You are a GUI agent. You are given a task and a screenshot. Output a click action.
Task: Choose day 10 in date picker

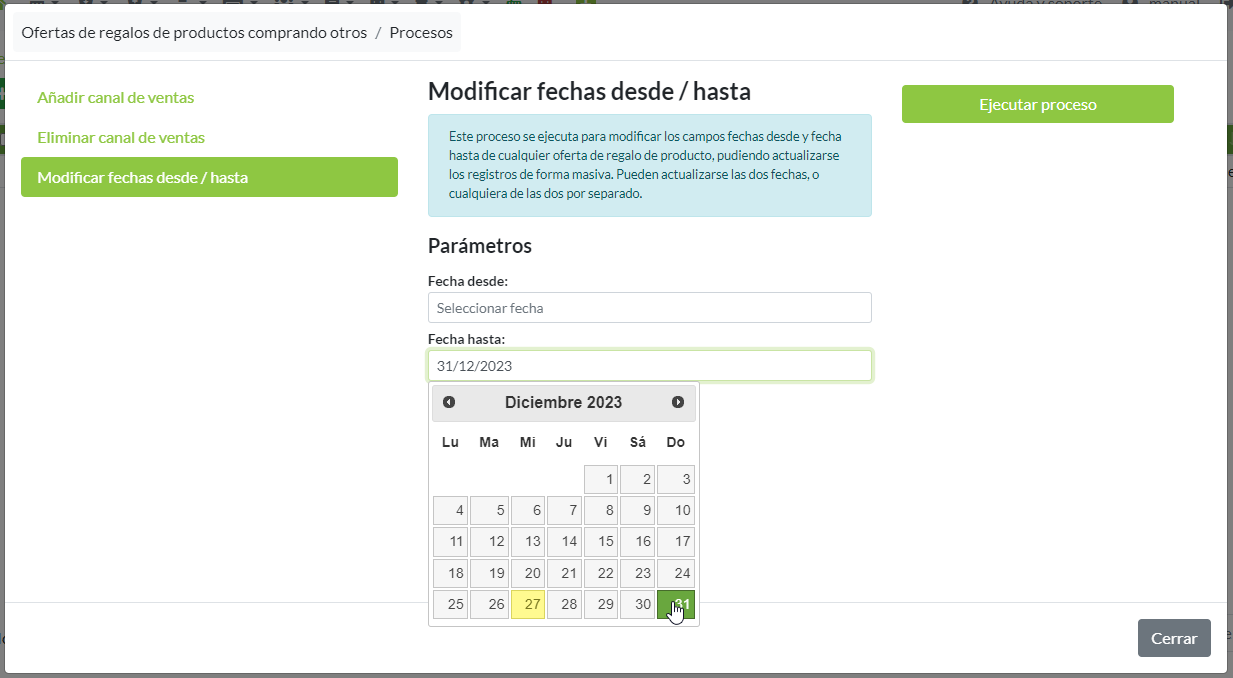676,510
